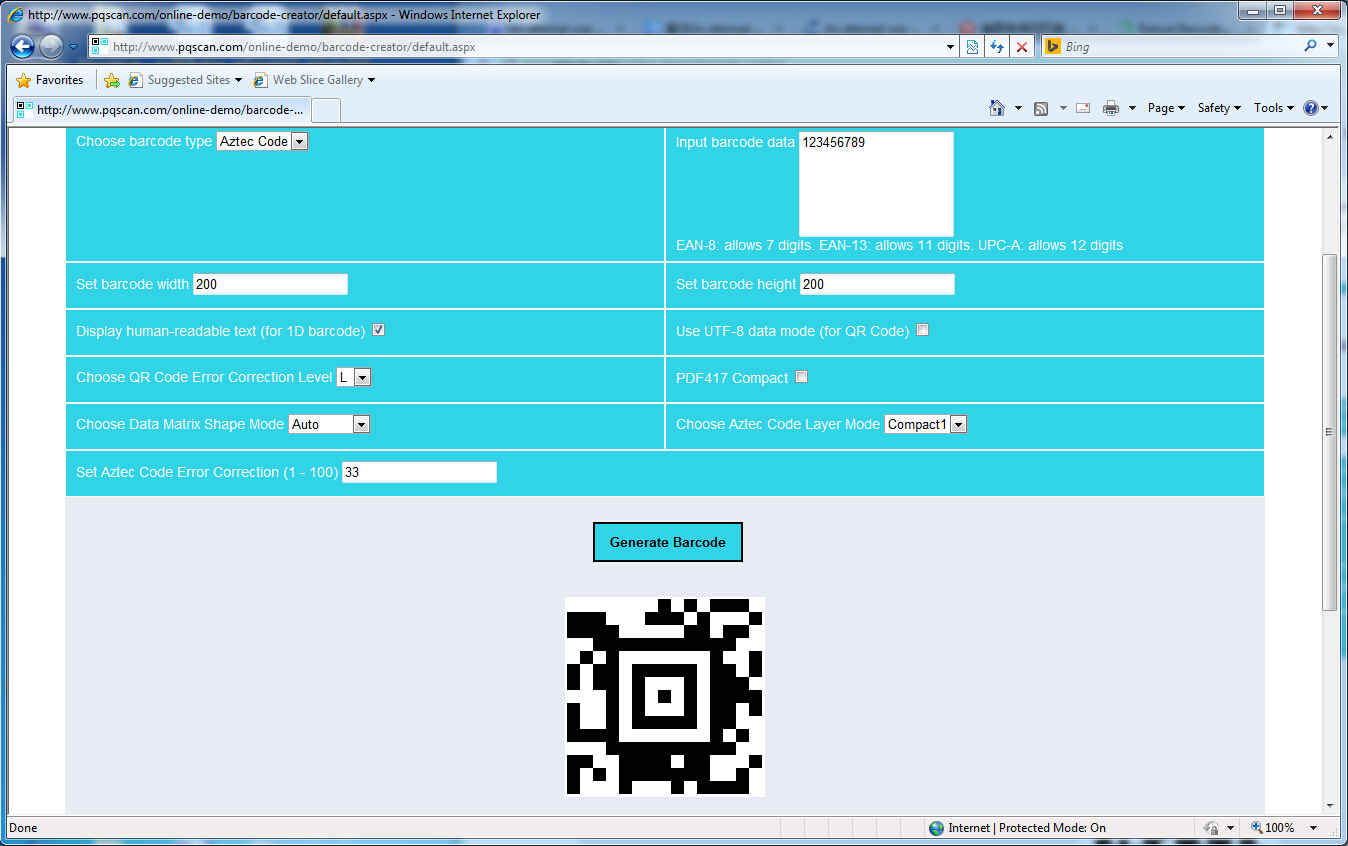Viewport: 1348px width, 846px height.
Task: Open the RSS feeds icon
Action: tap(1041, 108)
